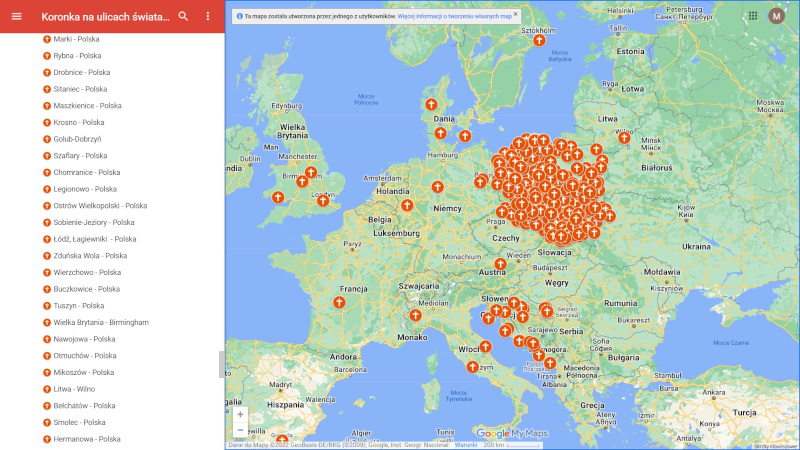800x450 pixels.
Task: Open Krosno - Polska list entry
Action: 79,122
